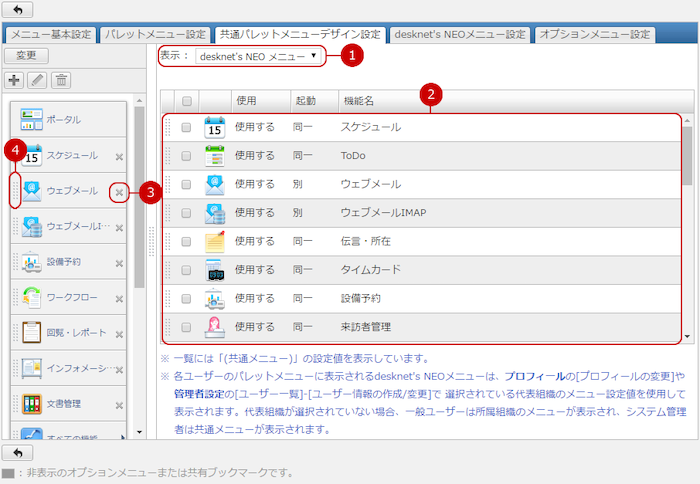Open the Option Menu Settings tab
This screenshot has height=484, width=700.
(594, 34)
